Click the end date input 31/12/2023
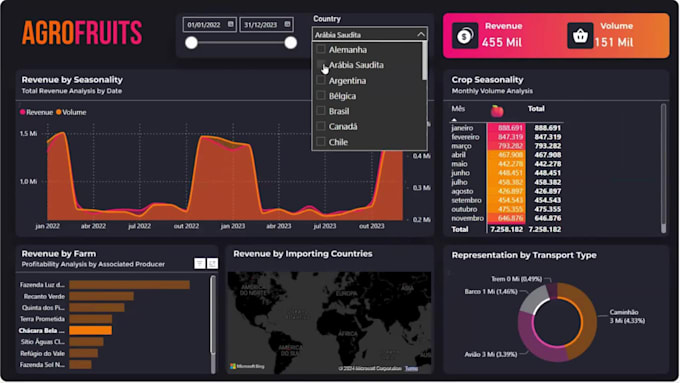Viewport: 680px width, 383px height. 266,25
